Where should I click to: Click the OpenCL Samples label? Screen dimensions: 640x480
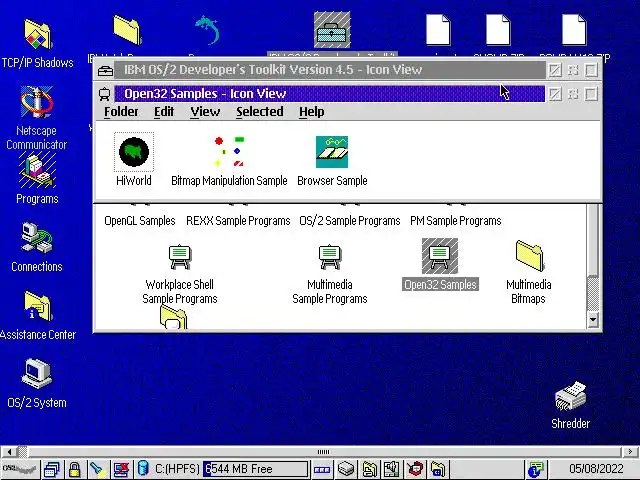(140, 221)
